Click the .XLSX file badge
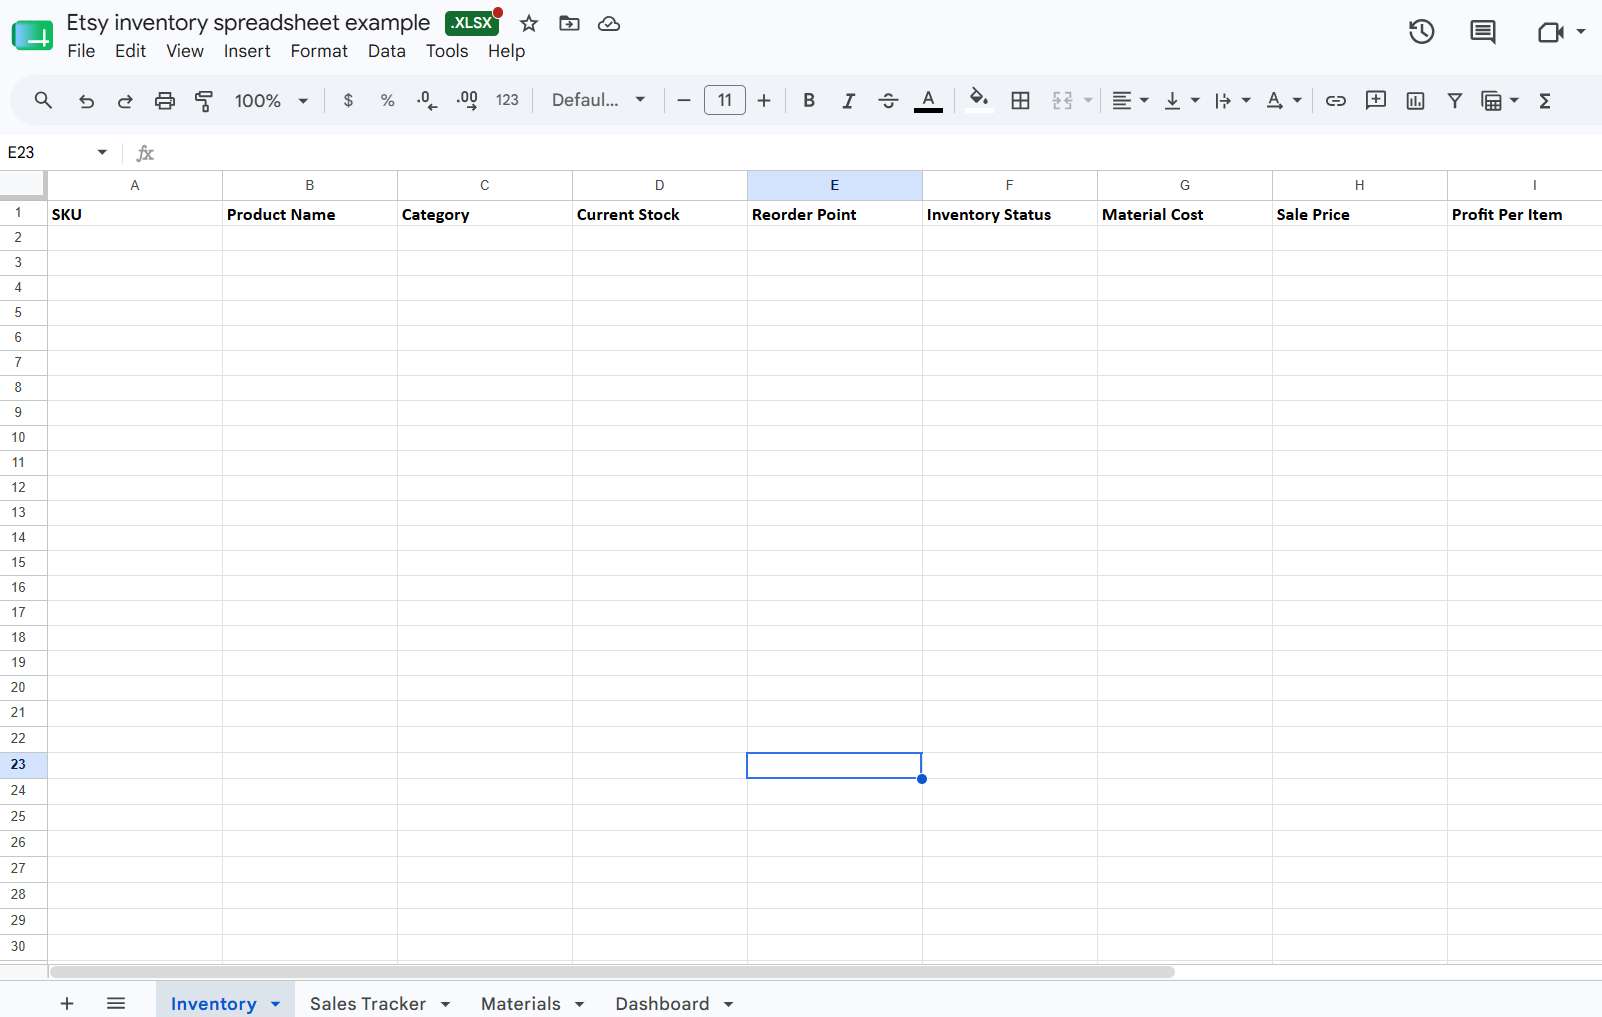Image resolution: width=1602 pixels, height=1017 pixels. click(x=472, y=23)
